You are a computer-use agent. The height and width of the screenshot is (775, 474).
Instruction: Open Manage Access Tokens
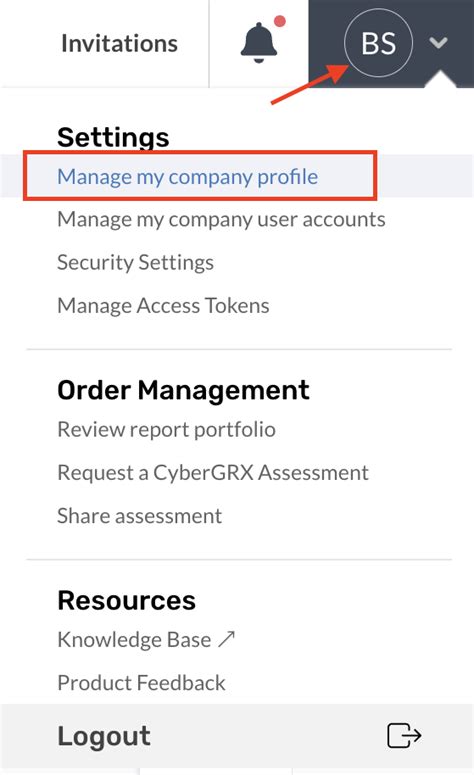[163, 305]
